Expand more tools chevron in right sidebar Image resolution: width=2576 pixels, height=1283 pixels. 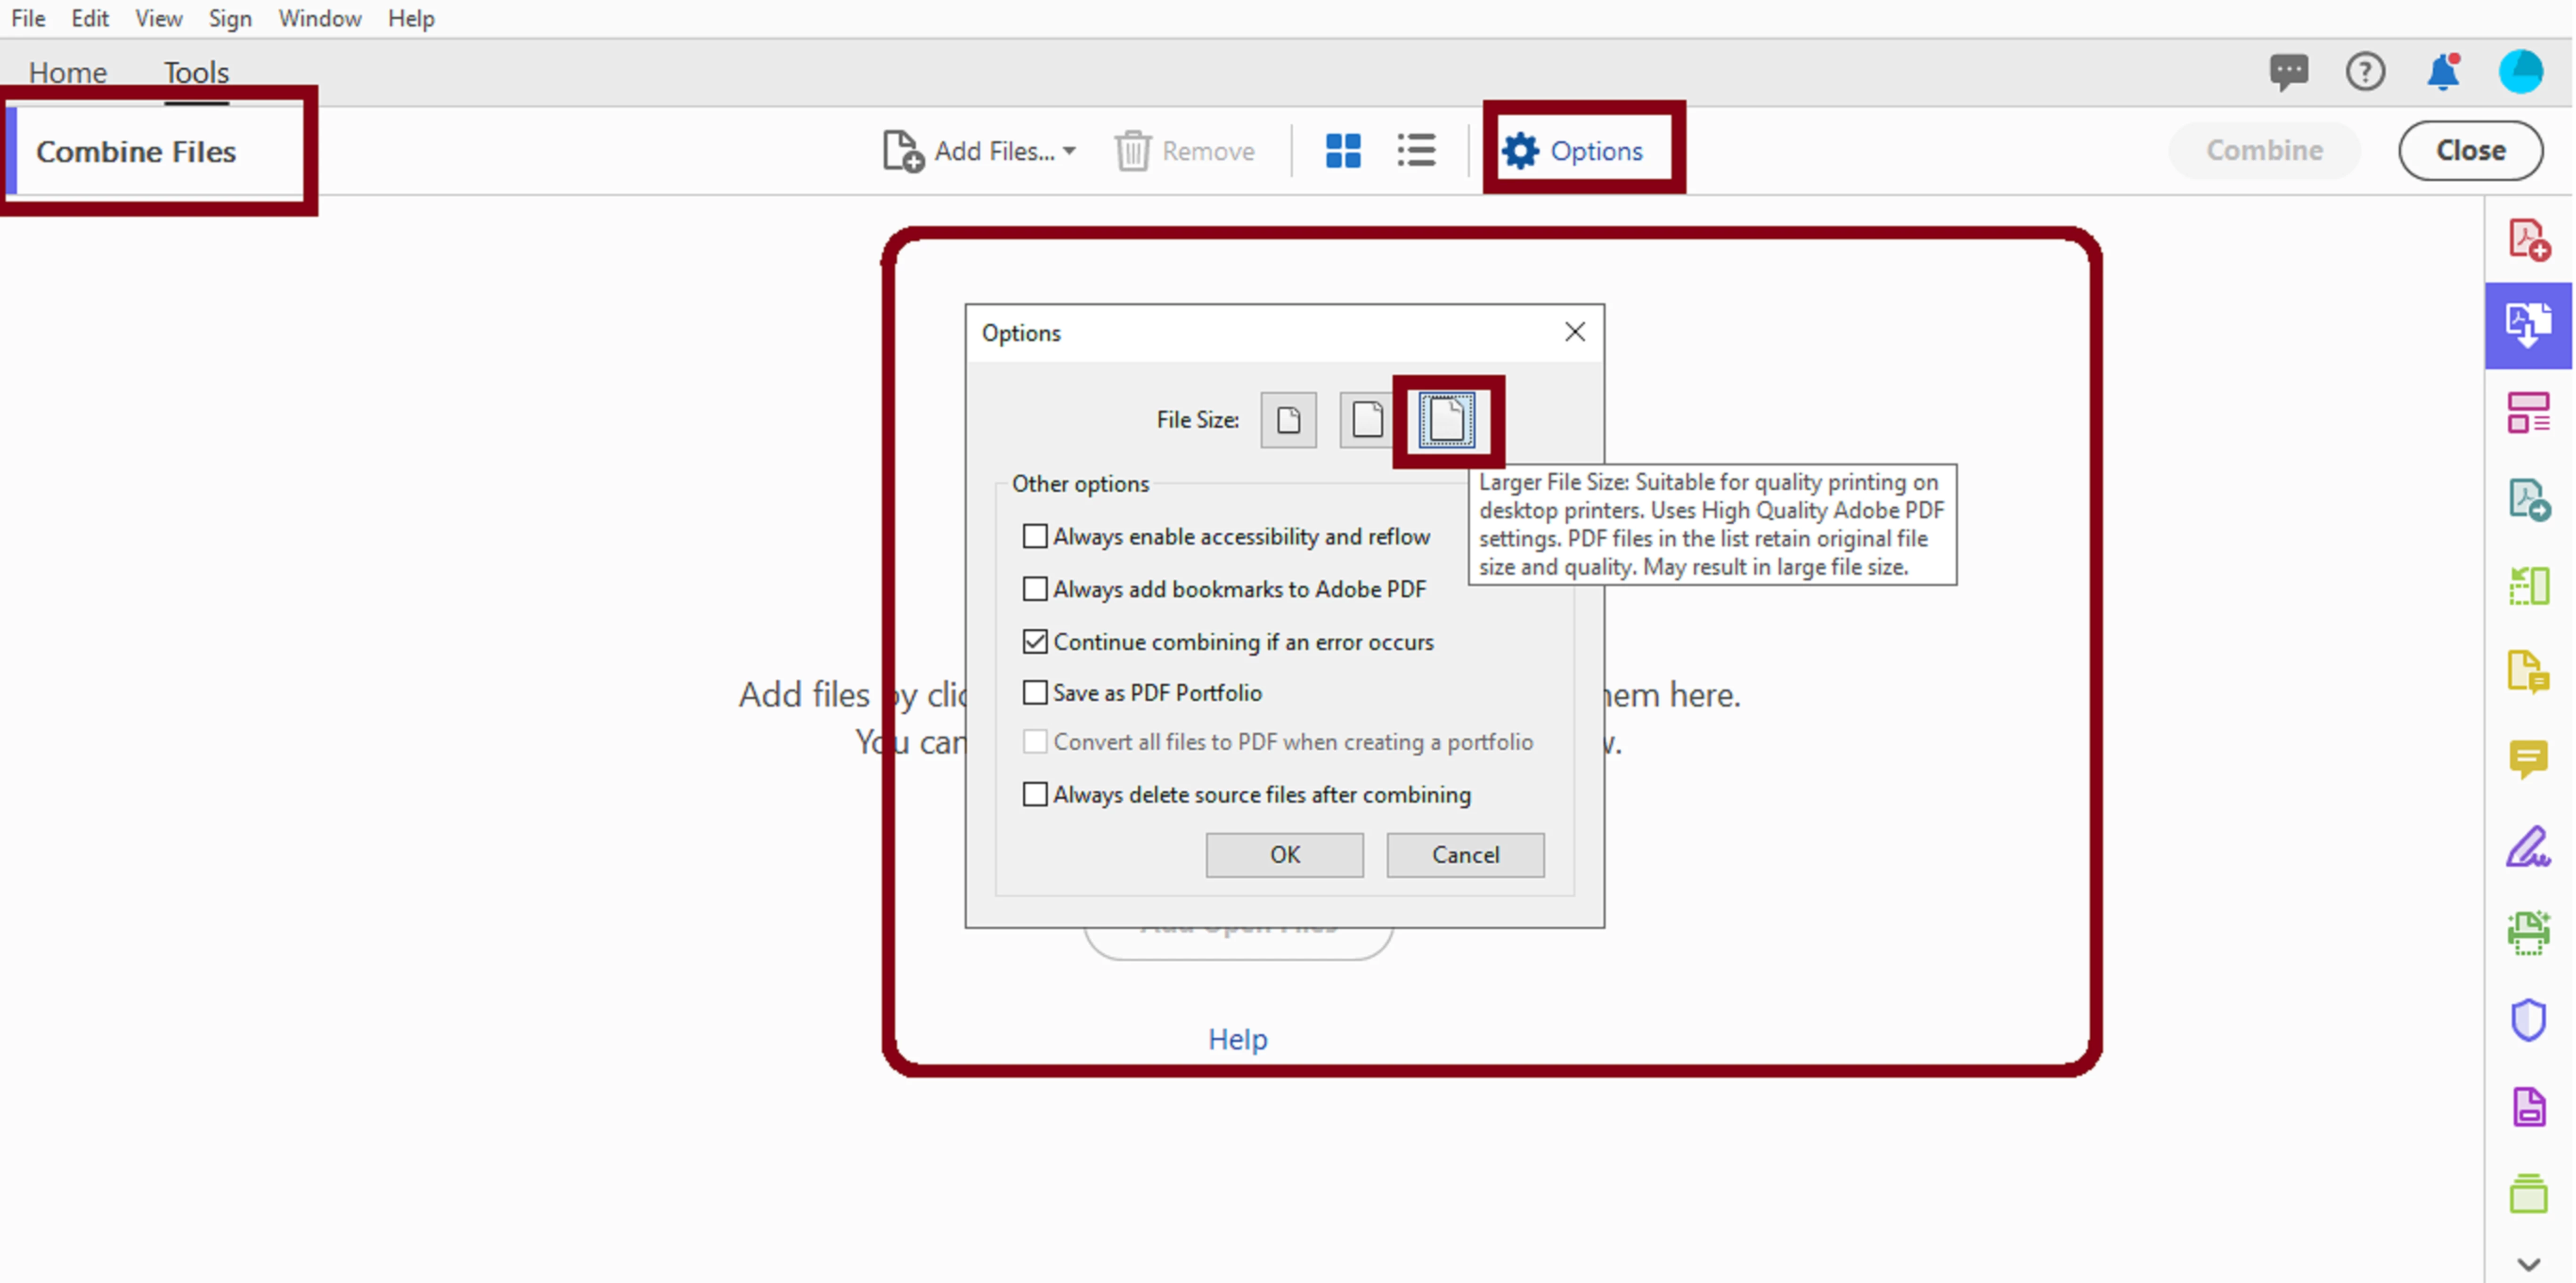2528,1263
